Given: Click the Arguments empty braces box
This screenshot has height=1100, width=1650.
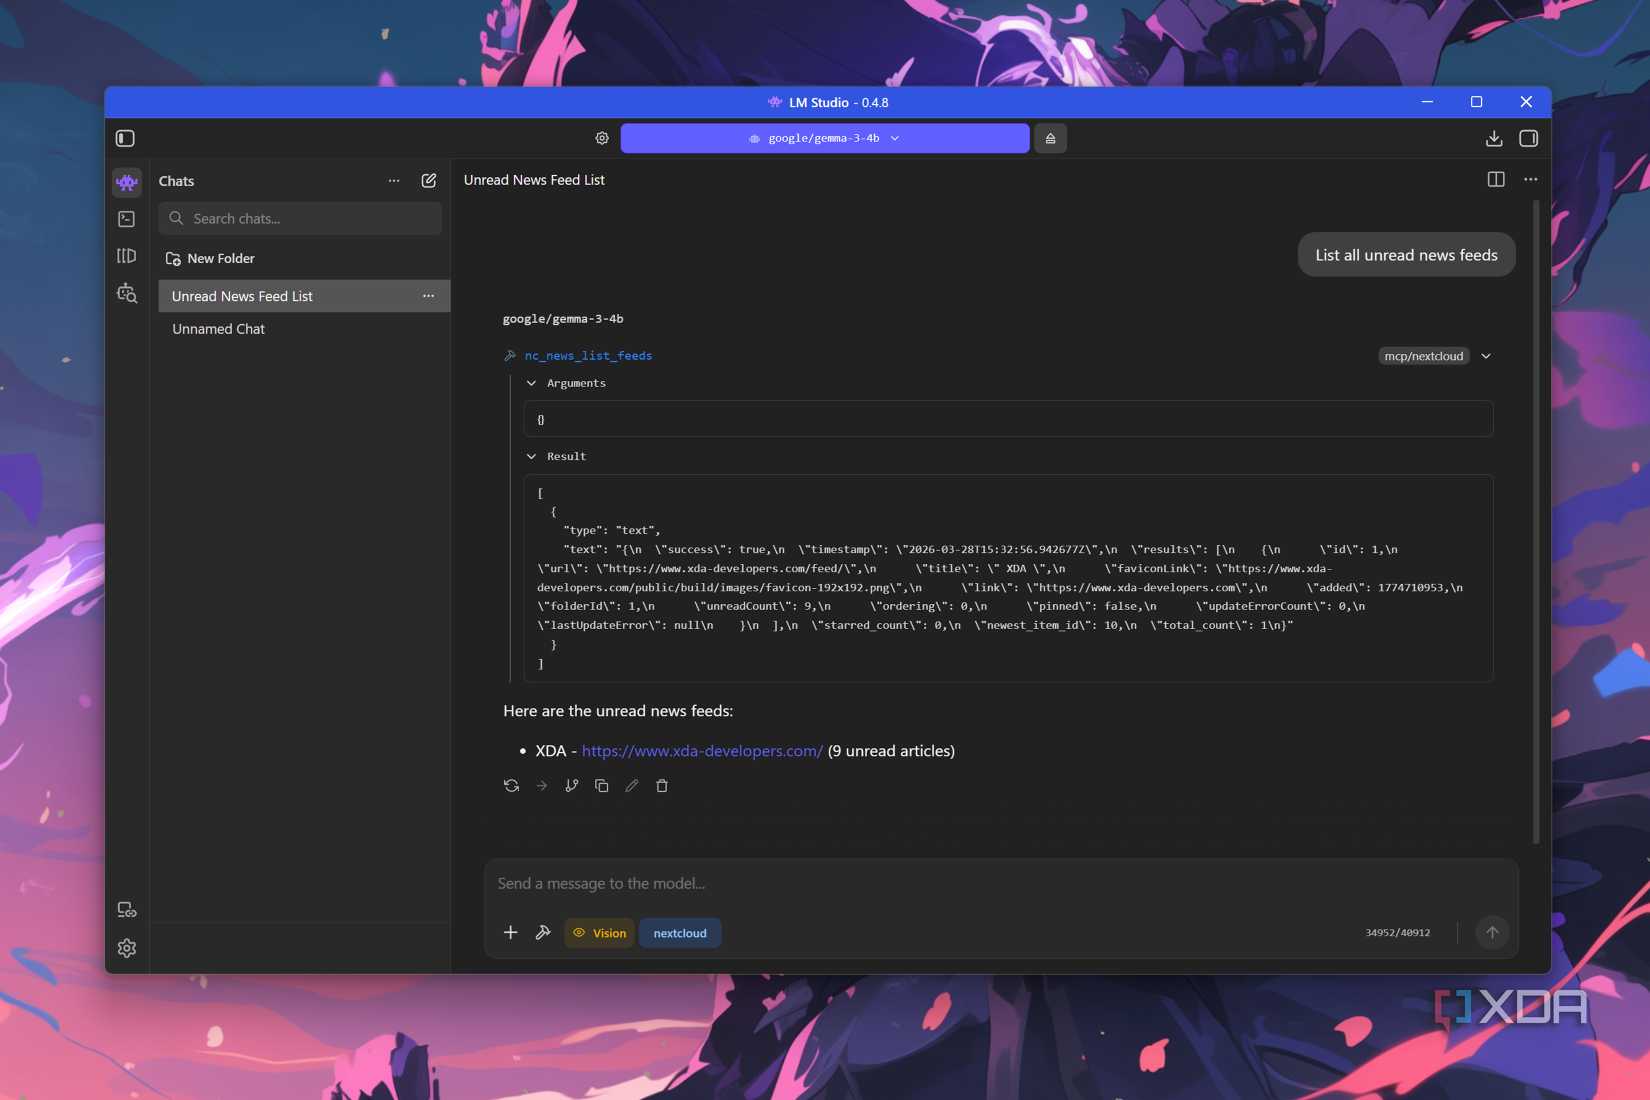Looking at the screenshot, I should (x=1008, y=419).
